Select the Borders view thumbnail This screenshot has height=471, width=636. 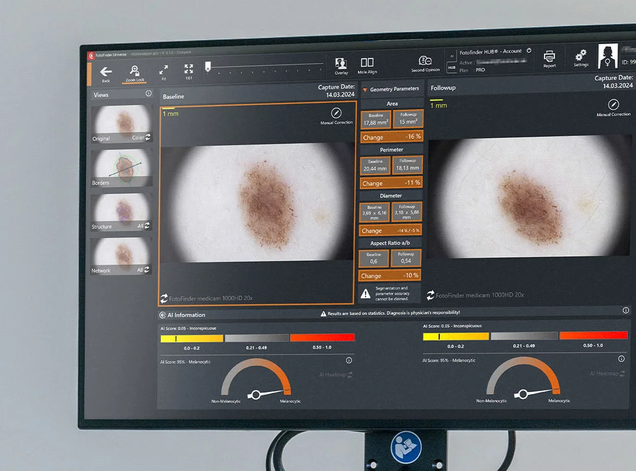tap(121, 168)
